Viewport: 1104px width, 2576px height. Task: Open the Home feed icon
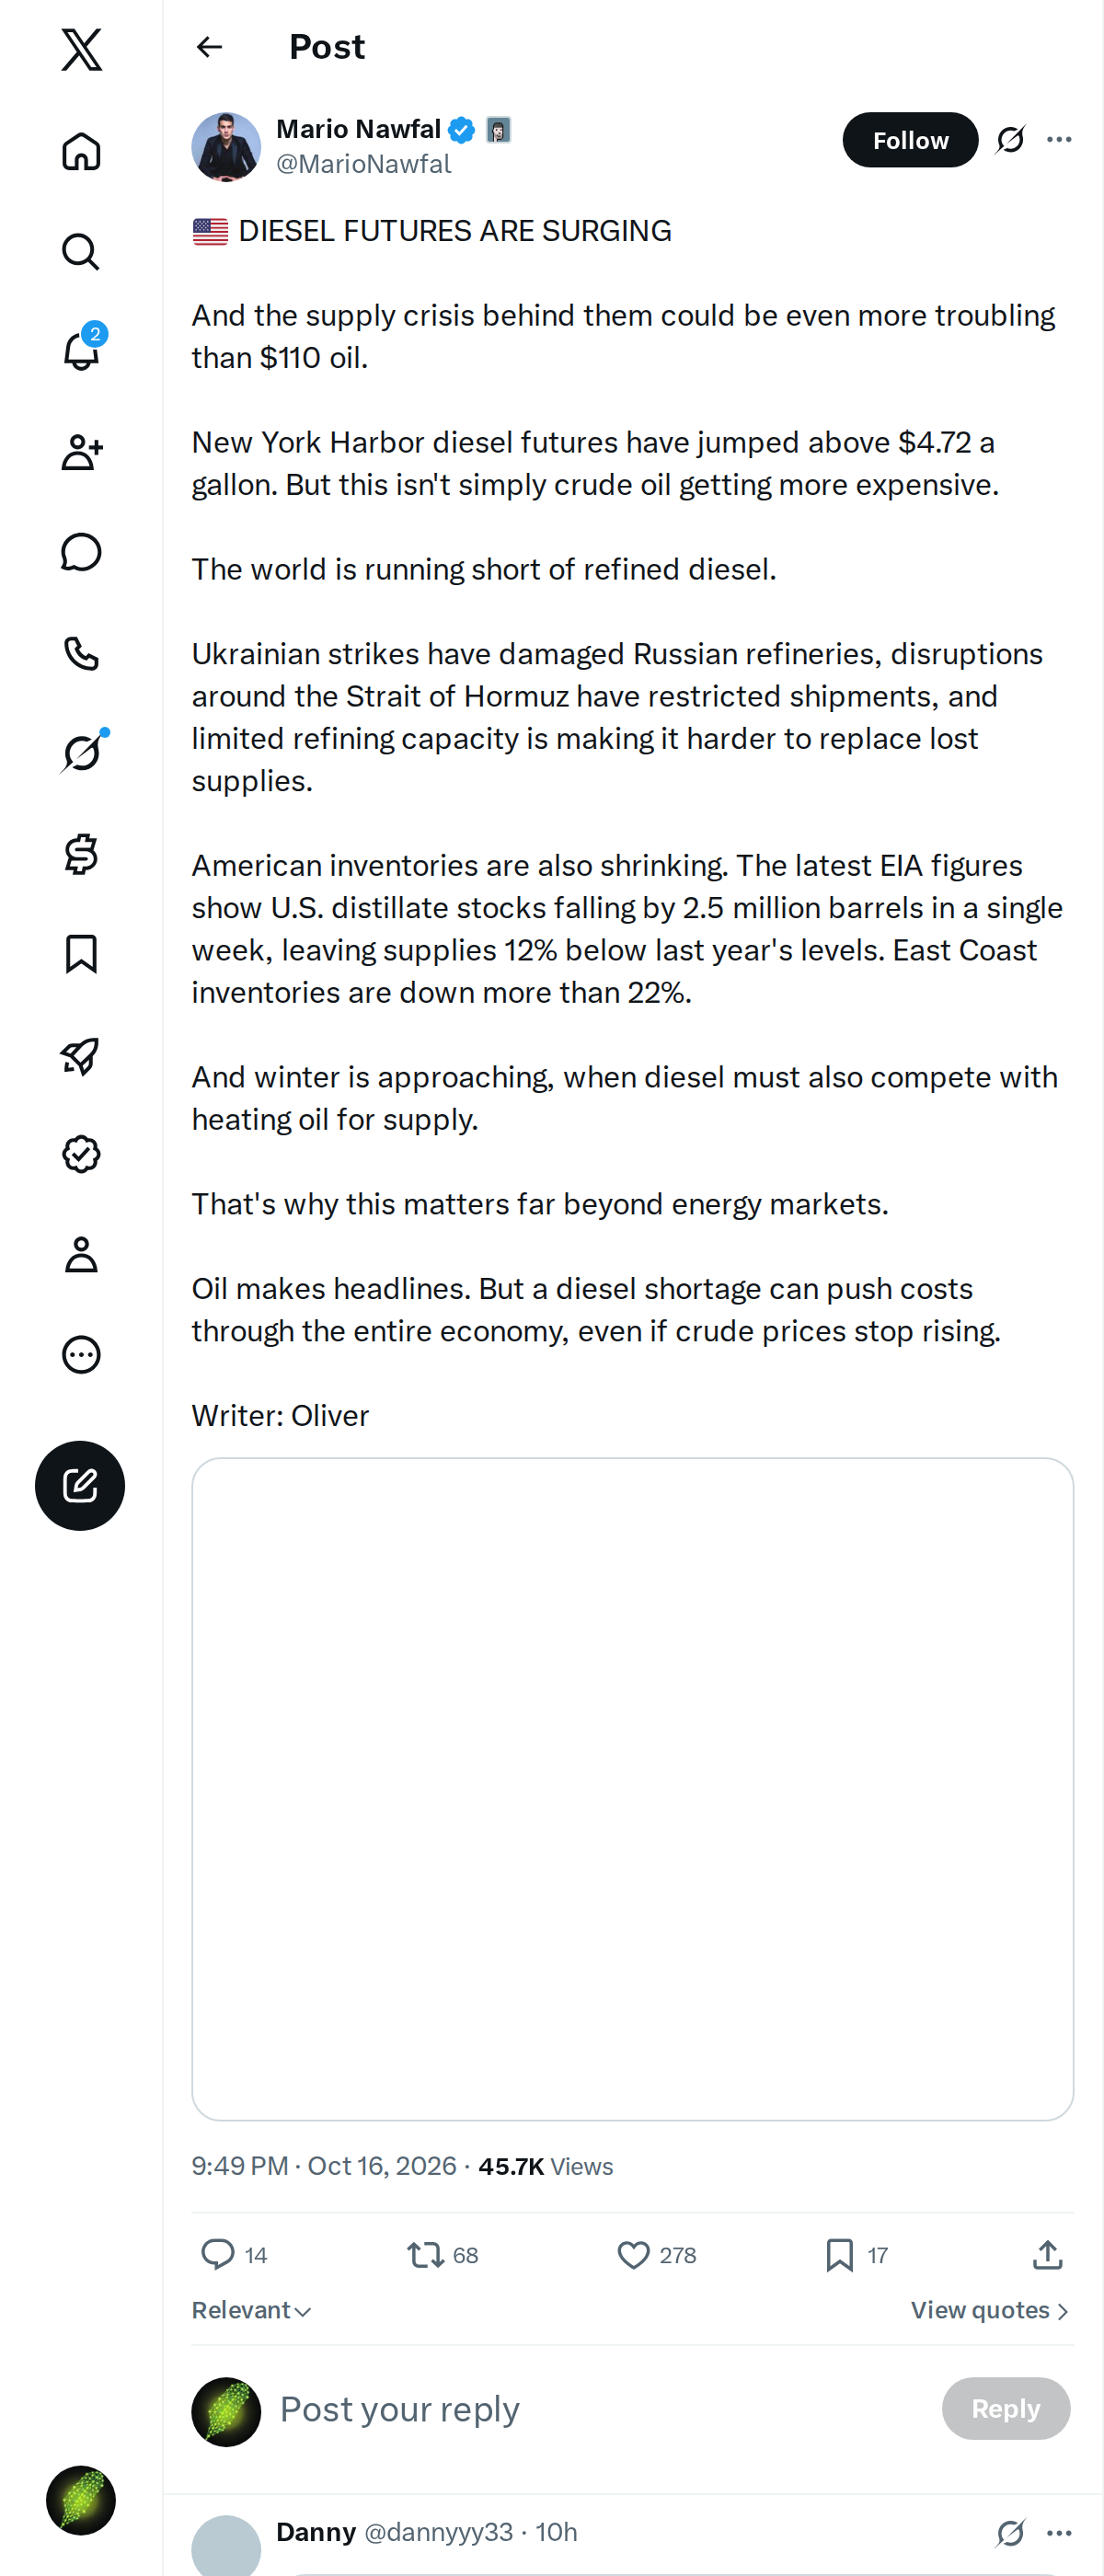81,152
